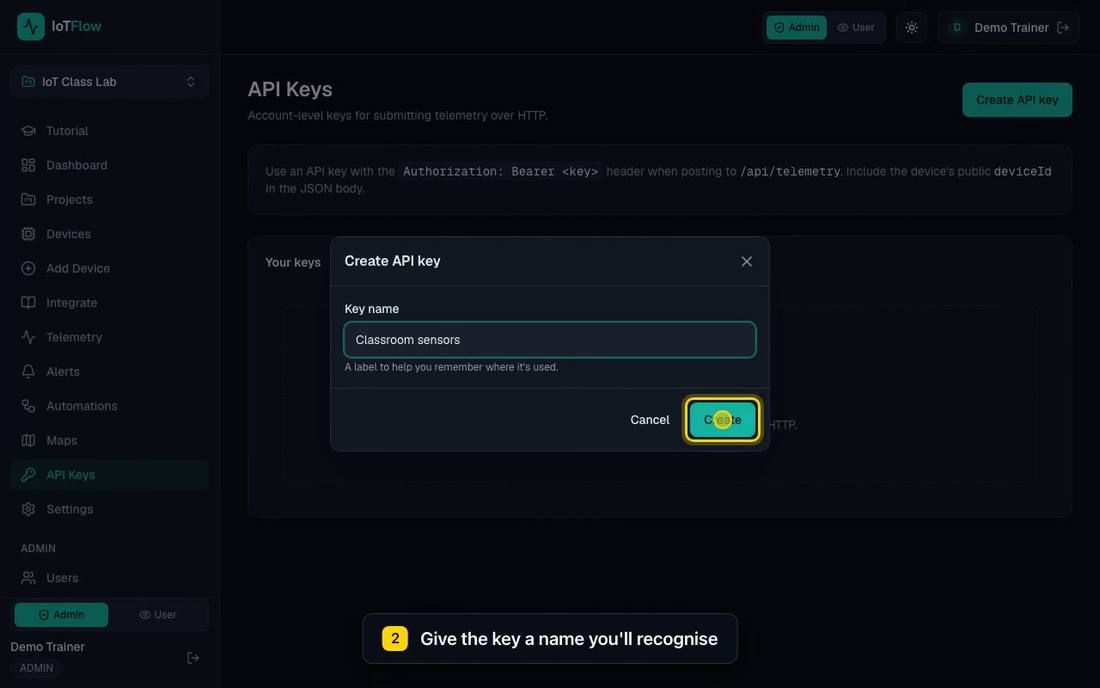Close the Create API key dialog
This screenshot has width=1100, height=688.
[746, 261]
